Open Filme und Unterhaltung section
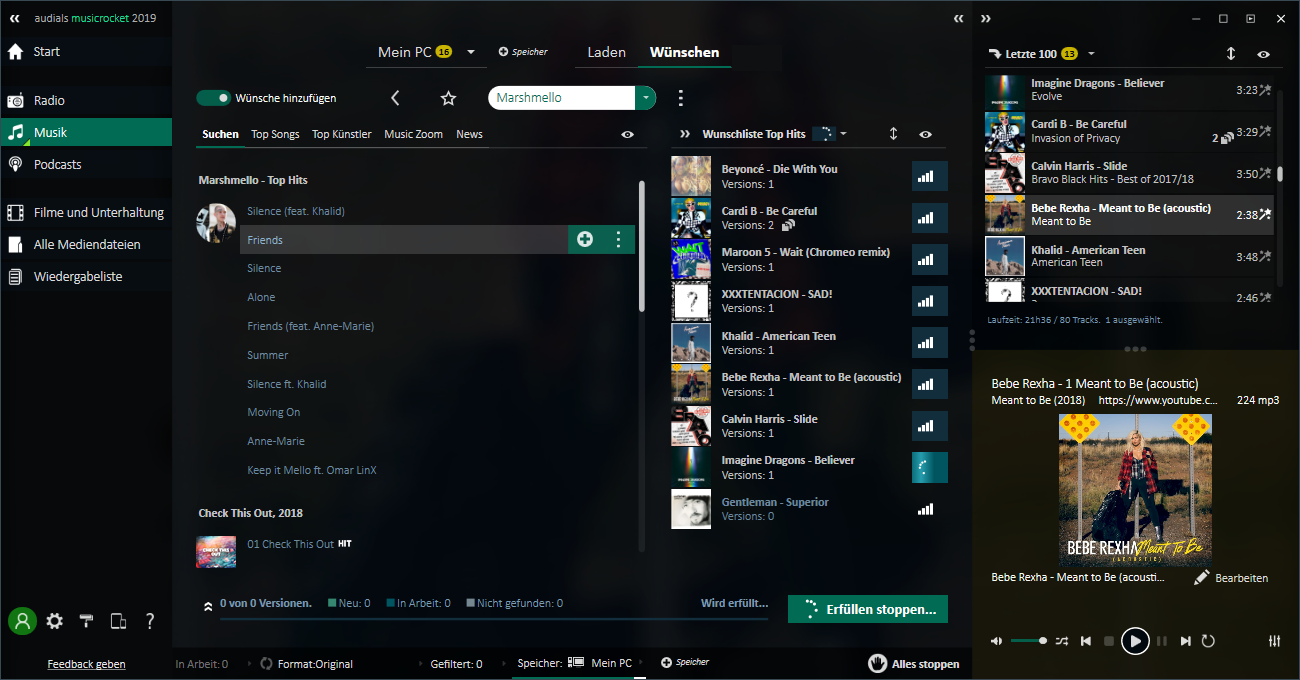 86,212
